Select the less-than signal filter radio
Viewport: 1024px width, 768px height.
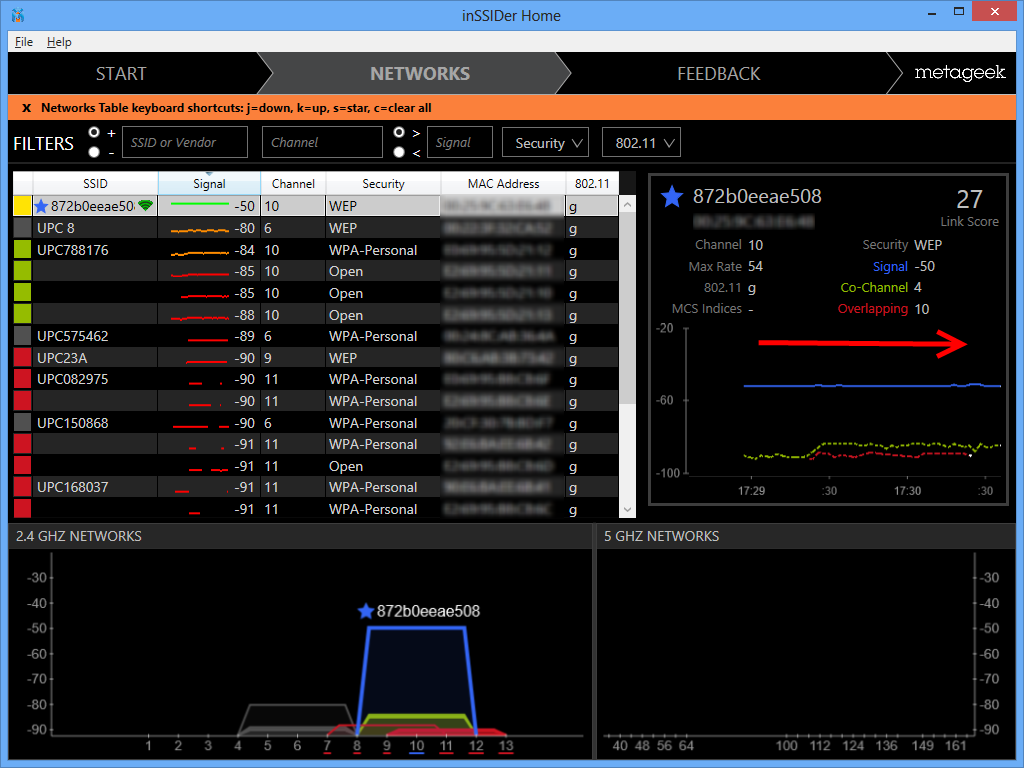[399, 152]
